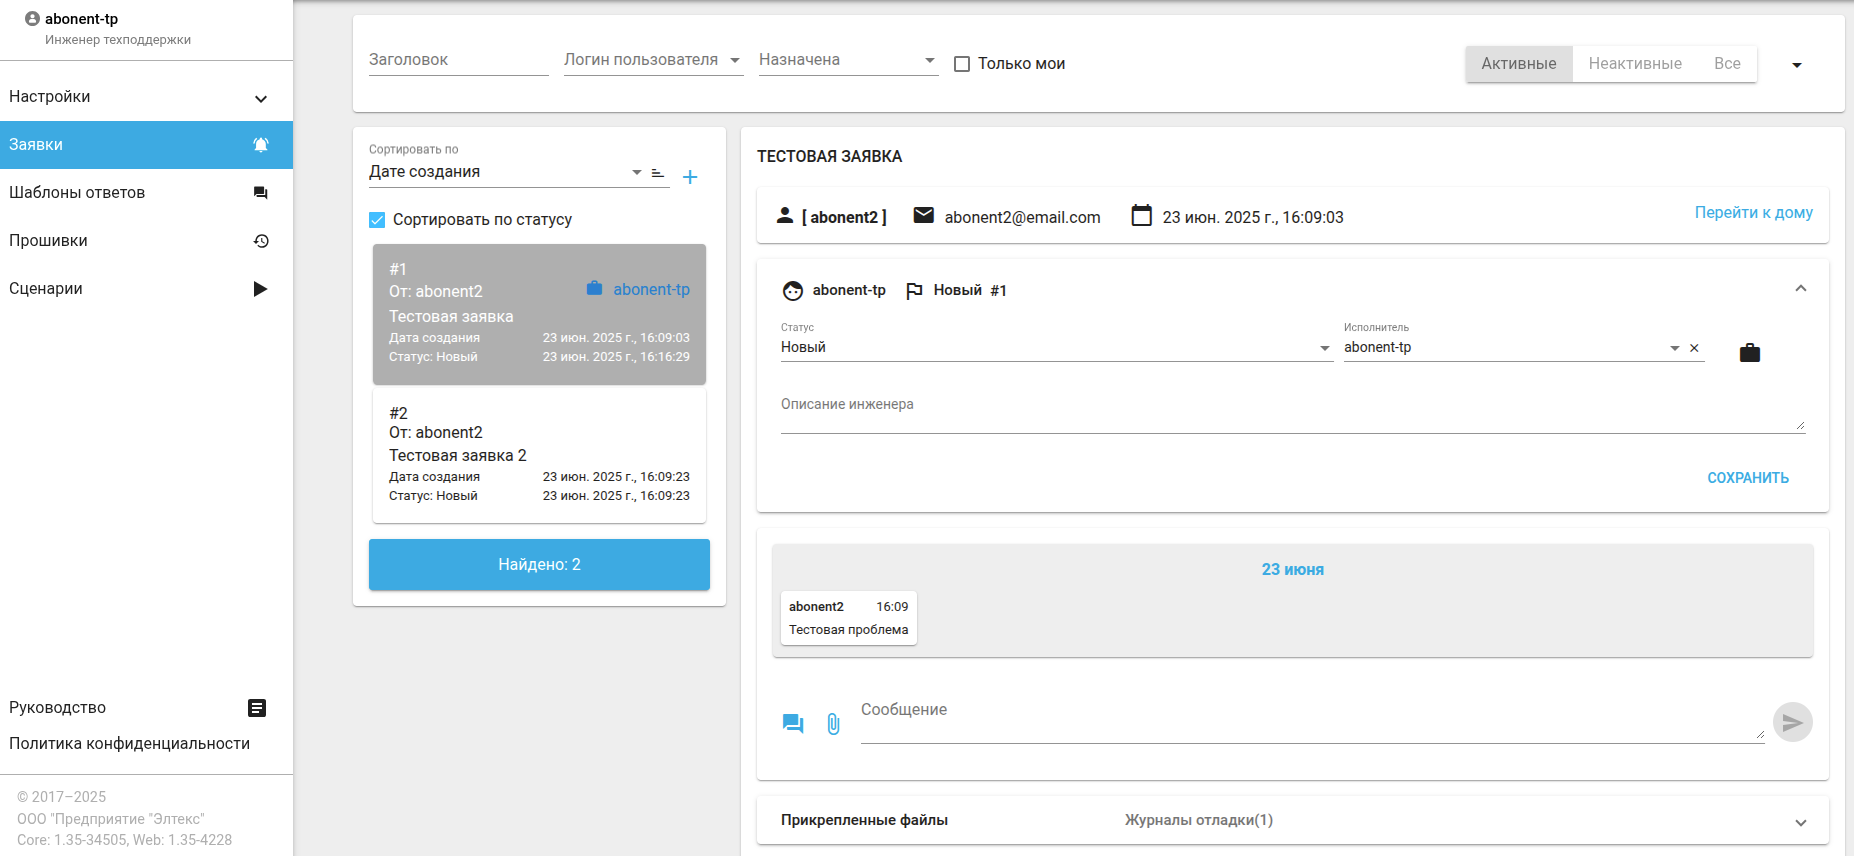Open the Статус dropdown showing Новый
Screen dimensions: 1854x856
[1055, 348]
